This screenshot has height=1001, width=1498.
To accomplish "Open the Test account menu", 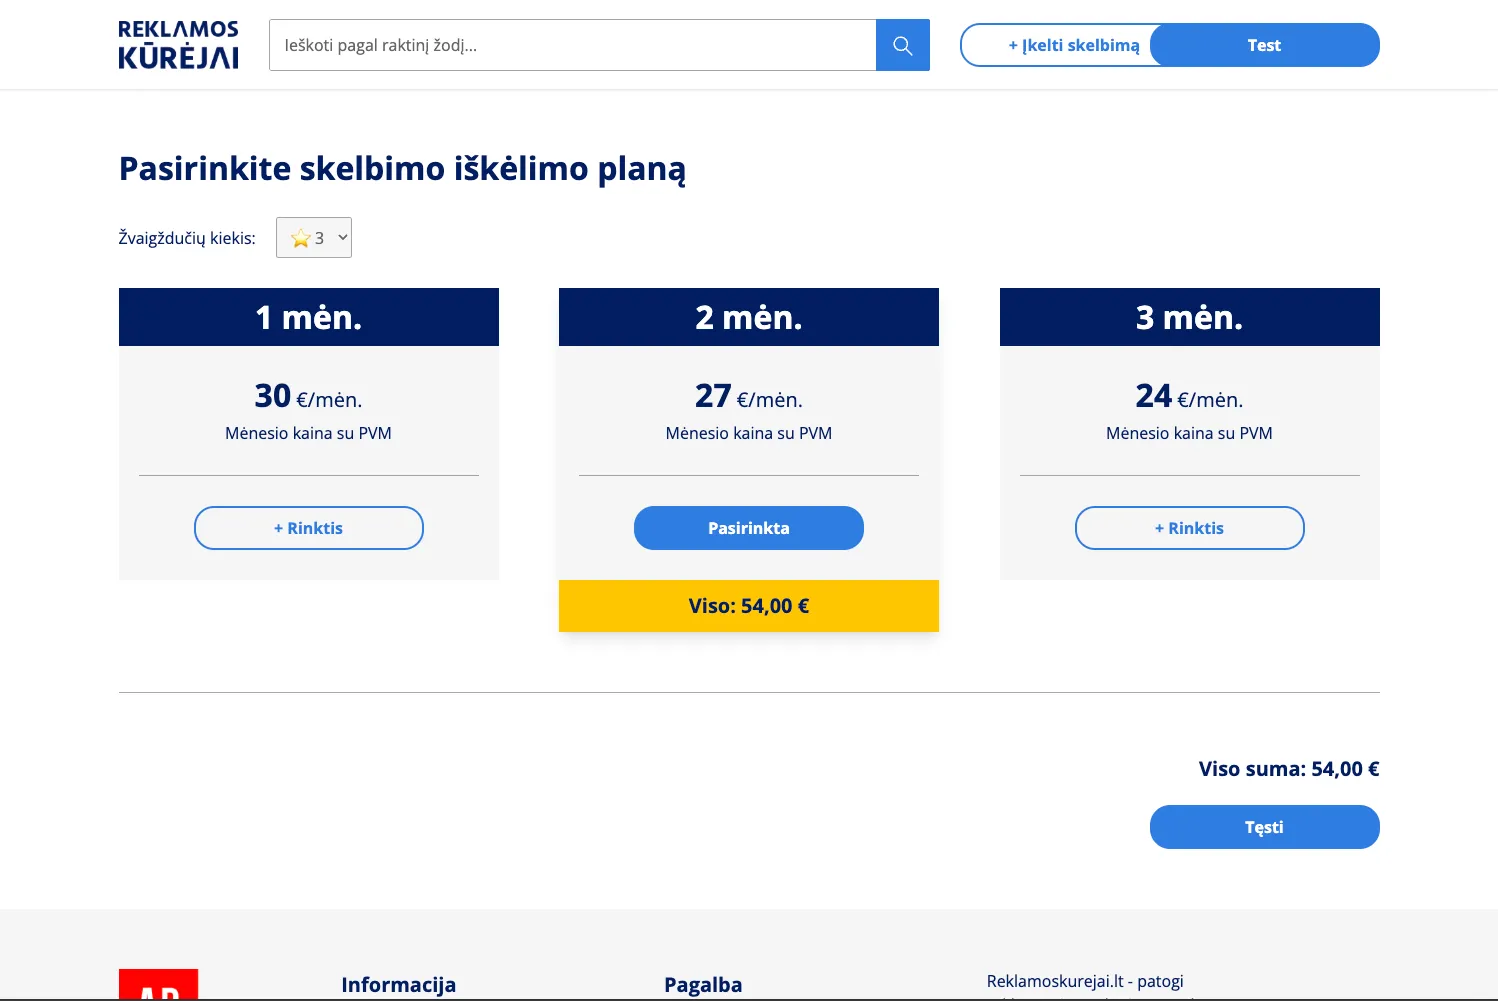I will 1264,44.
